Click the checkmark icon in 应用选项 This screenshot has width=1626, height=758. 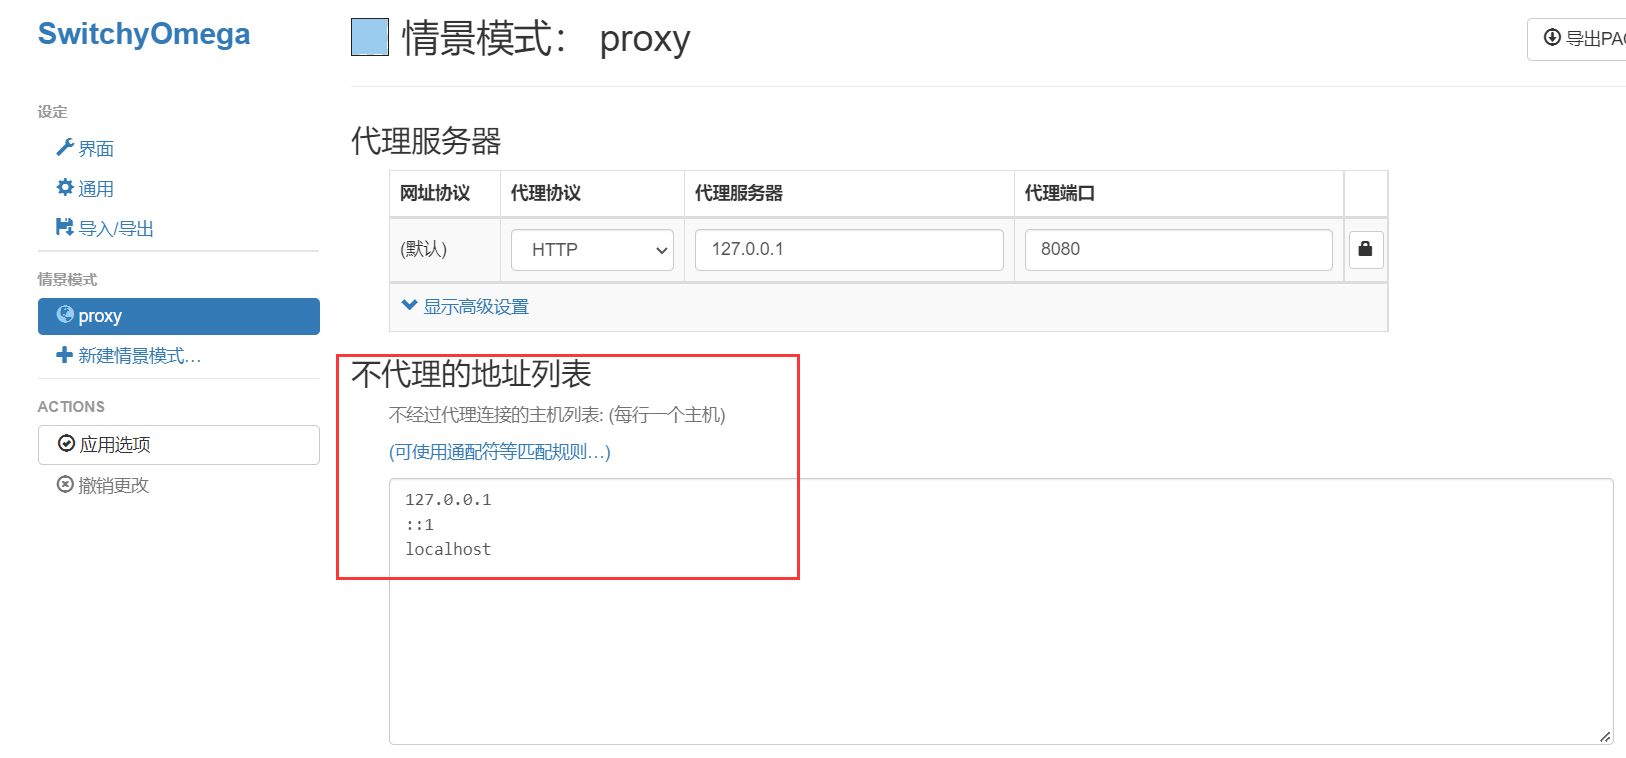66,444
